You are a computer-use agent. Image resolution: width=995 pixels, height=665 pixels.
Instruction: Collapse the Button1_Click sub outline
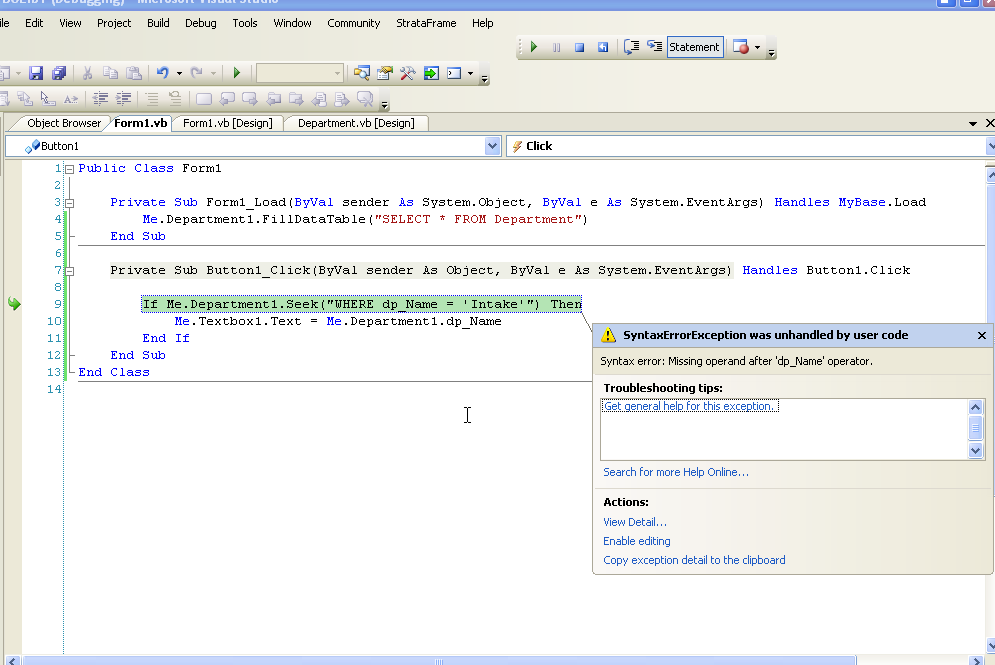pos(69,271)
